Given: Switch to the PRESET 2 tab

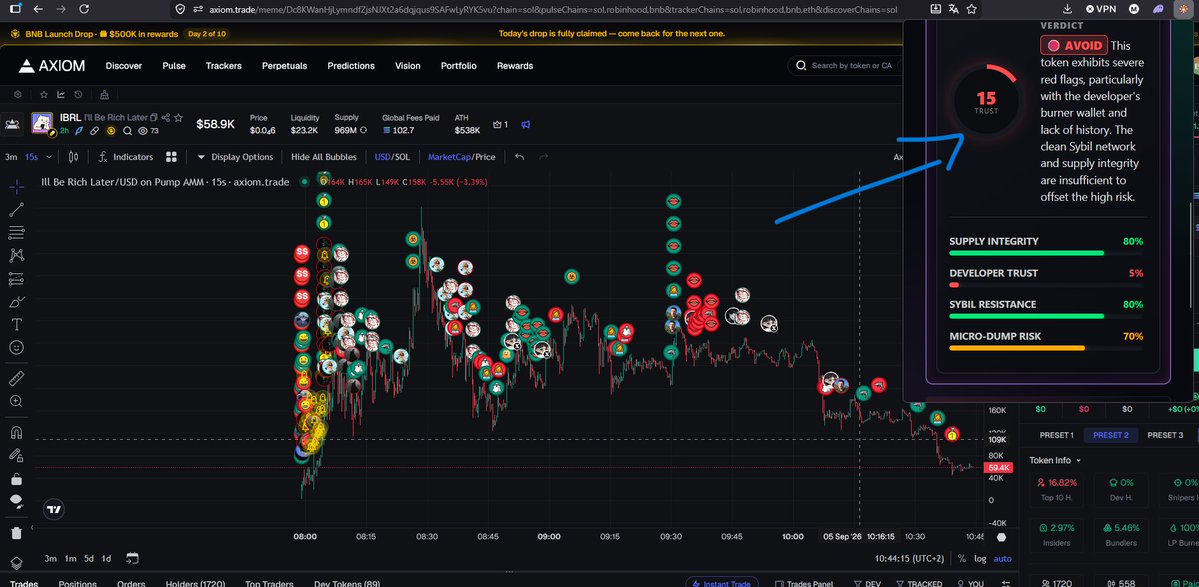Looking at the screenshot, I should pos(1111,435).
